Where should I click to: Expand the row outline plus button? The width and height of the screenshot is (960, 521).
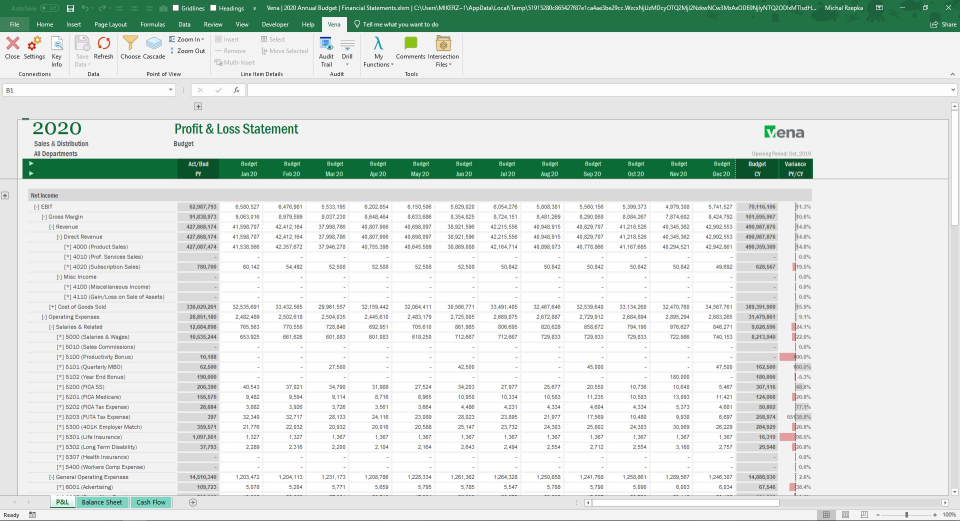click(7, 195)
